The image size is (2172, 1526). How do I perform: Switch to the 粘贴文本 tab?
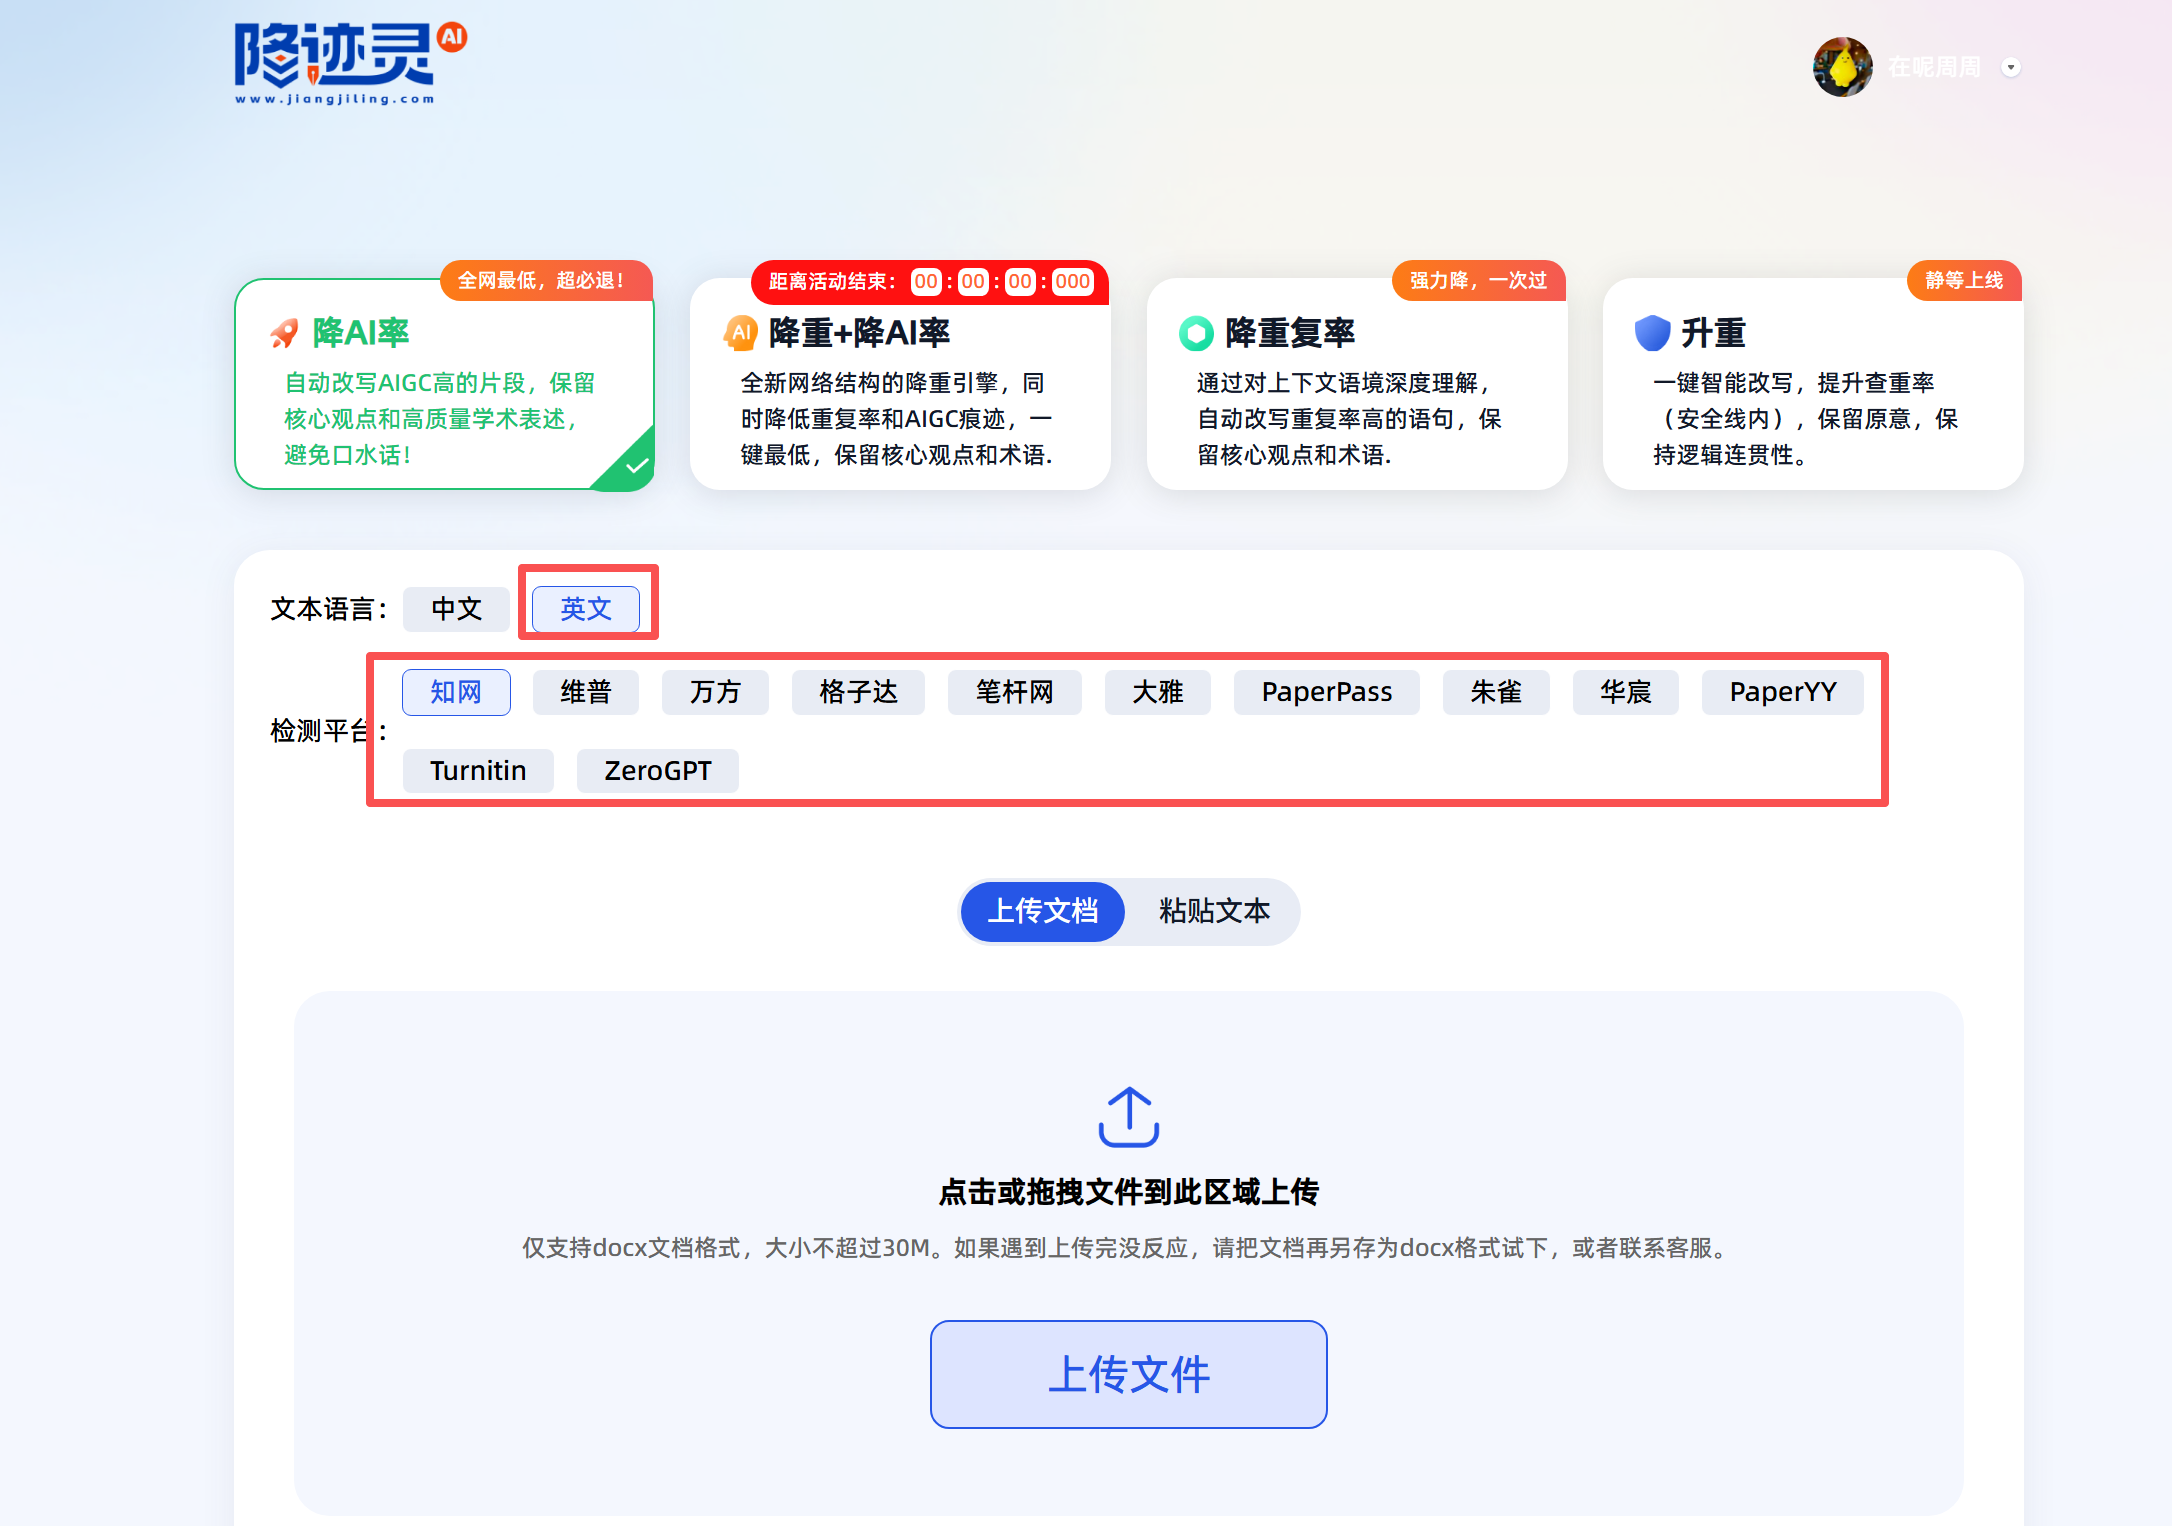pyautogui.click(x=1214, y=911)
